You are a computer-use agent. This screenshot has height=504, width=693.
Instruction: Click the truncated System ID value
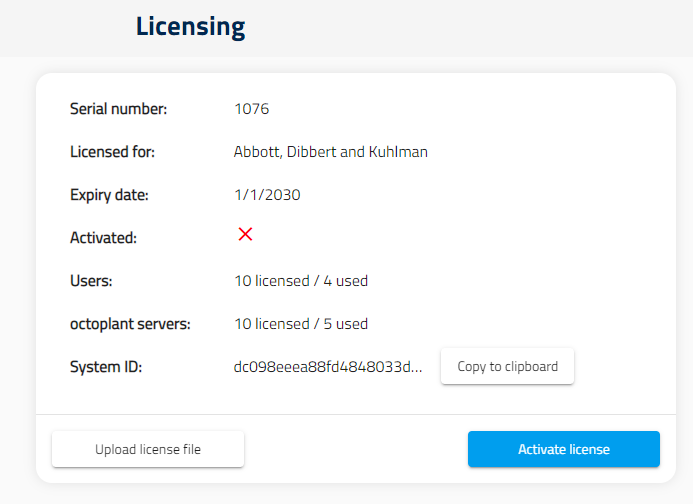328,367
